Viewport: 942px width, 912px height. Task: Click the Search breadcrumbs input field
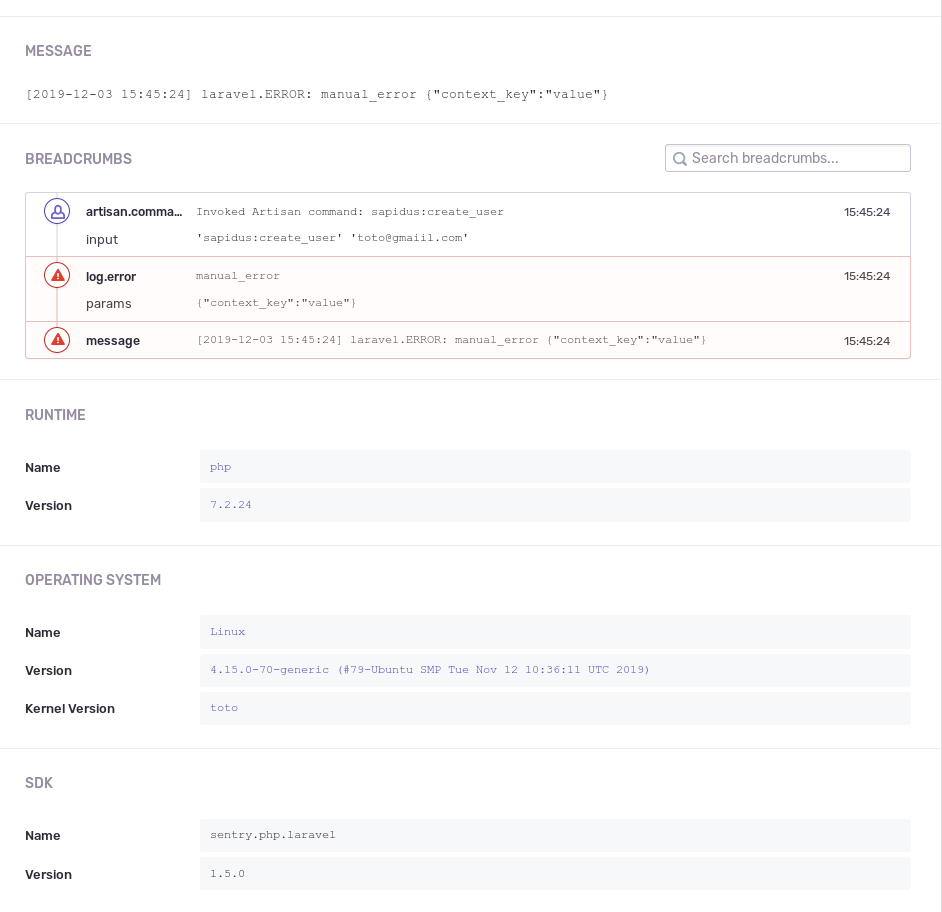[790, 158]
